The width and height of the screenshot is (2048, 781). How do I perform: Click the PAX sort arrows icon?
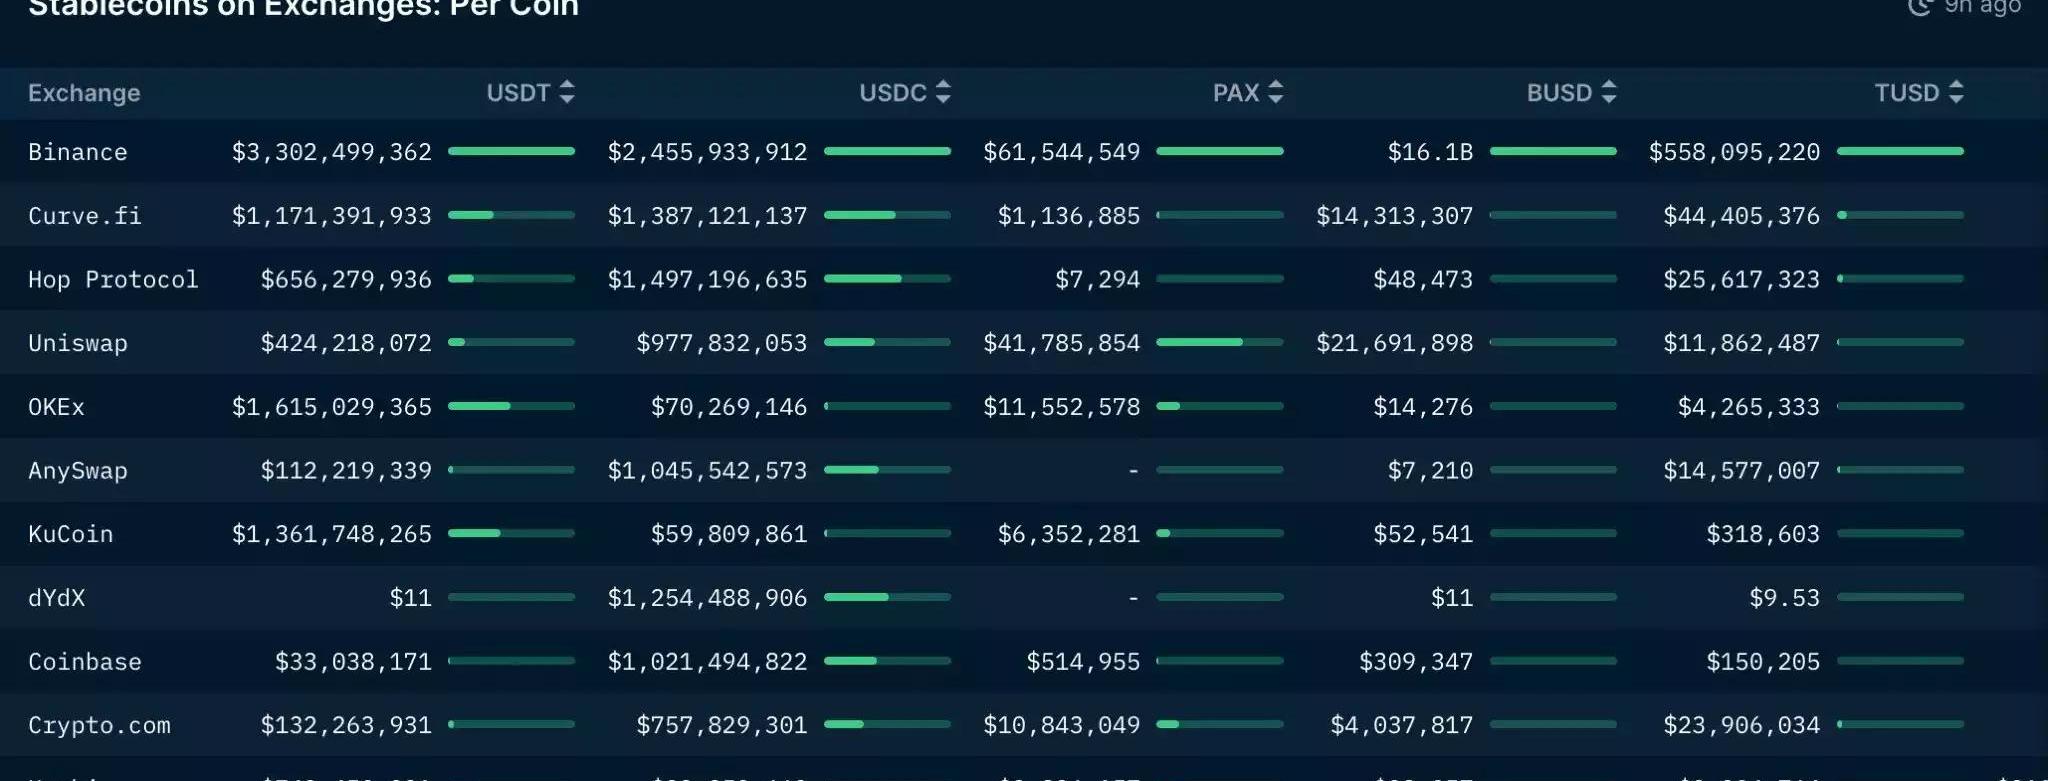1275,93
